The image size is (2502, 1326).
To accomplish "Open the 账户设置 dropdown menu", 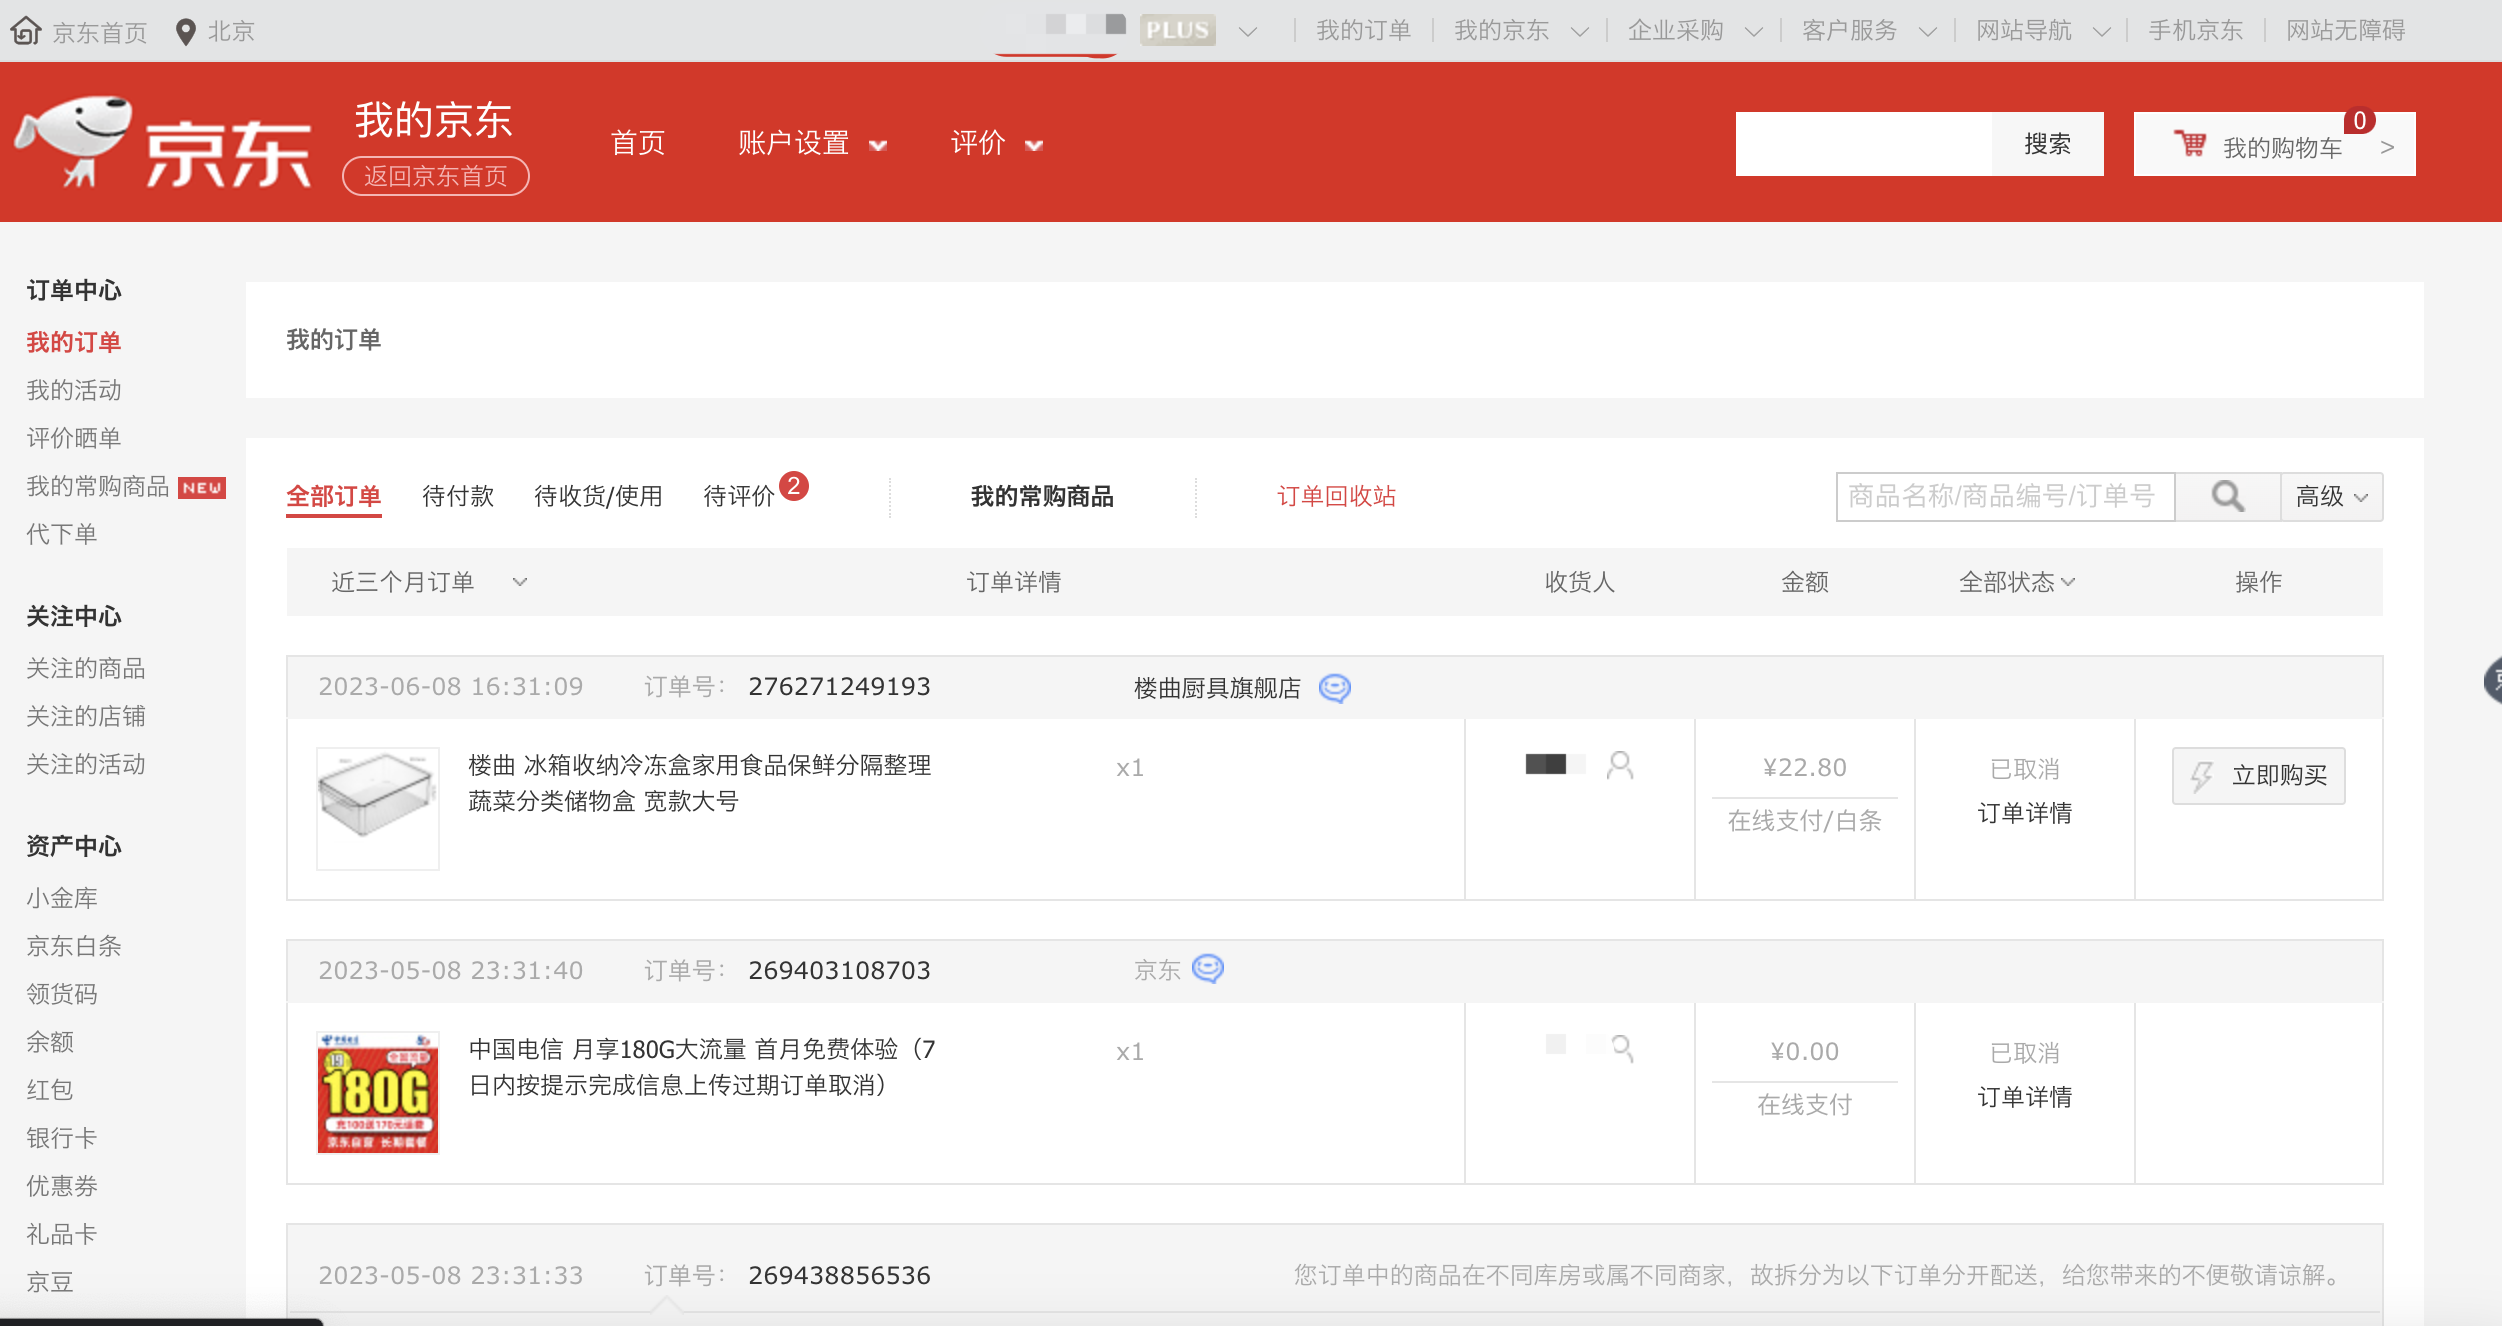I will [x=813, y=143].
